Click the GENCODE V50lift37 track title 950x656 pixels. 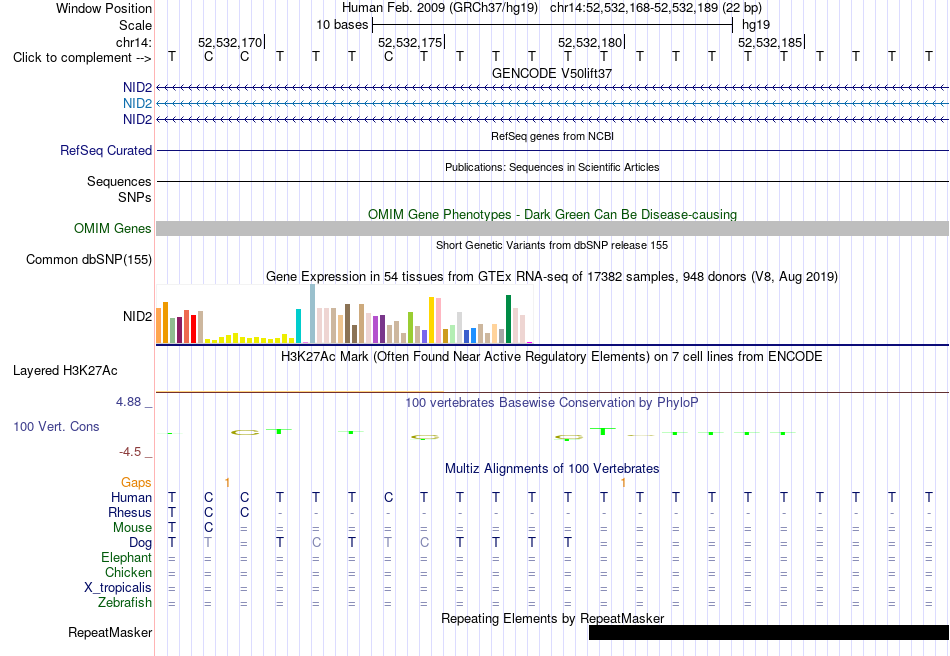point(552,73)
